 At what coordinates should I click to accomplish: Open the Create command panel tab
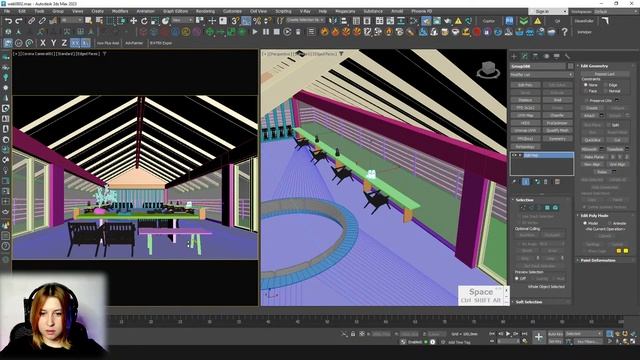(x=514, y=56)
